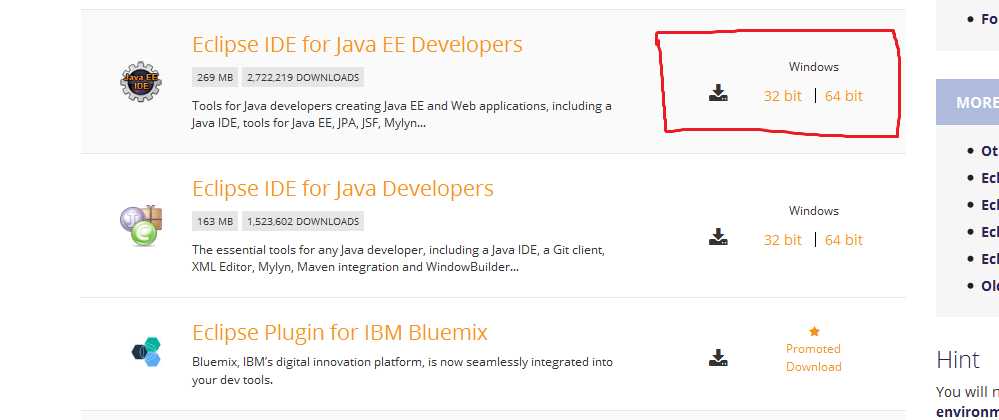
Task: Open Eclipse IDE for Java Developers title
Action: 343,189
